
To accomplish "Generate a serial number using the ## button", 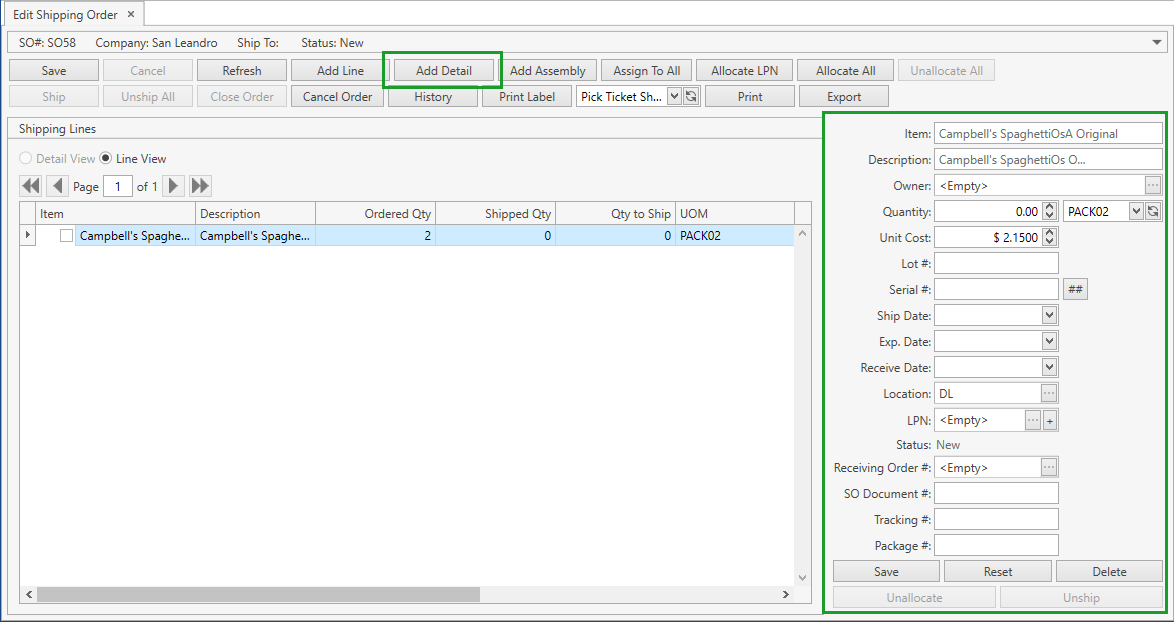I will 1073,289.
